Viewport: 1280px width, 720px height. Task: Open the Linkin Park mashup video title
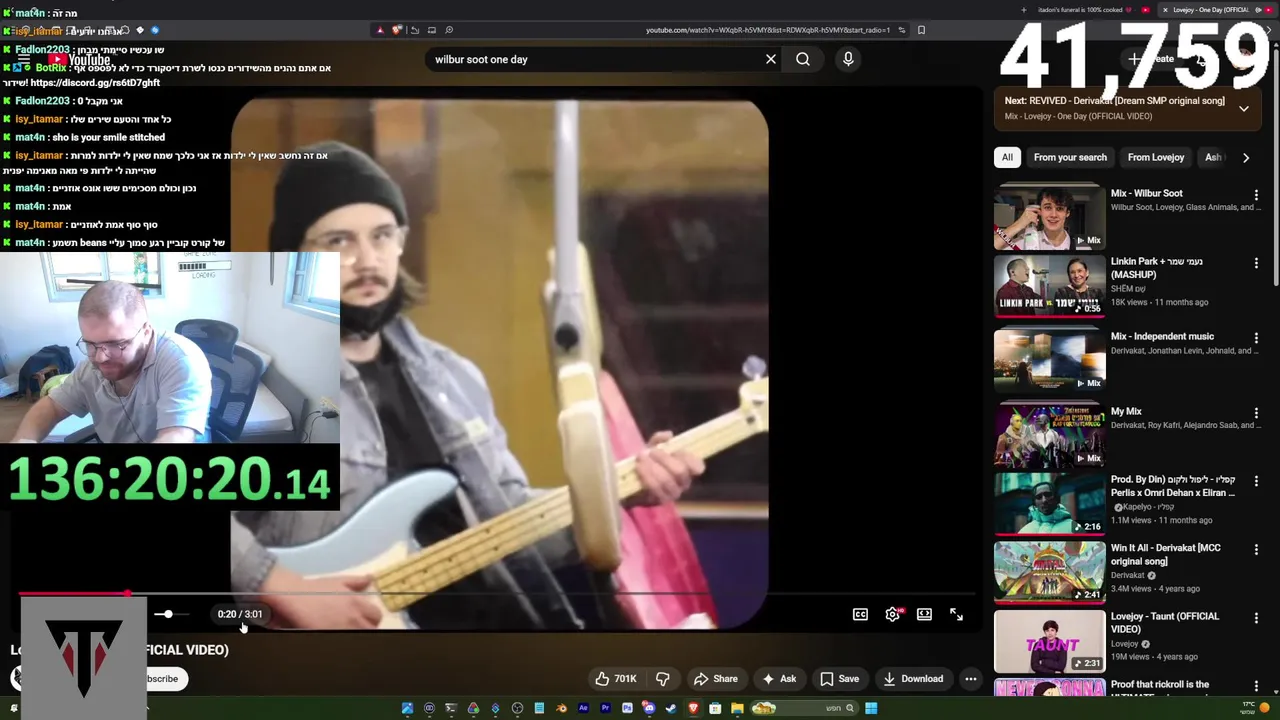[1157, 268]
